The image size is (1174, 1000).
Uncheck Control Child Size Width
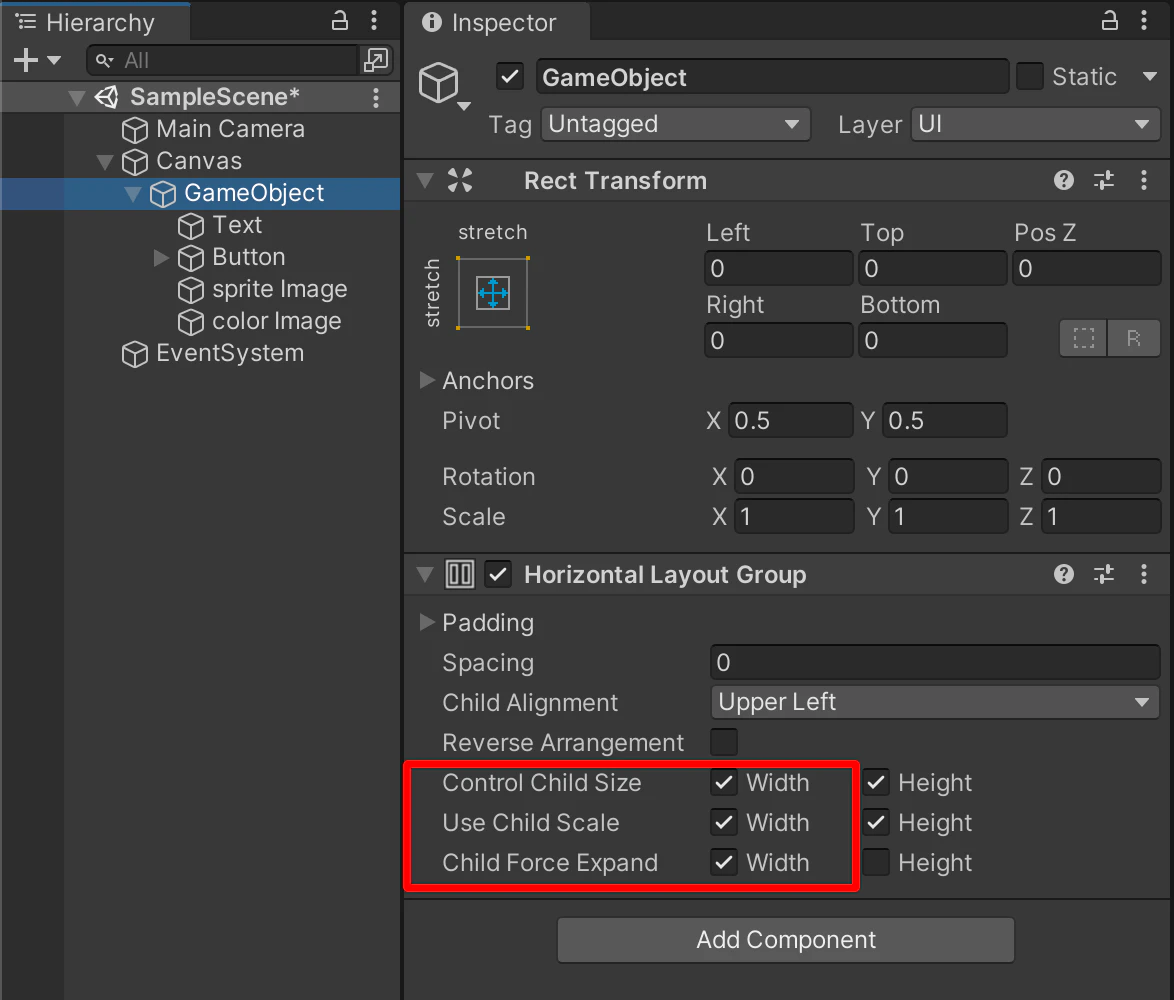(723, 782)
